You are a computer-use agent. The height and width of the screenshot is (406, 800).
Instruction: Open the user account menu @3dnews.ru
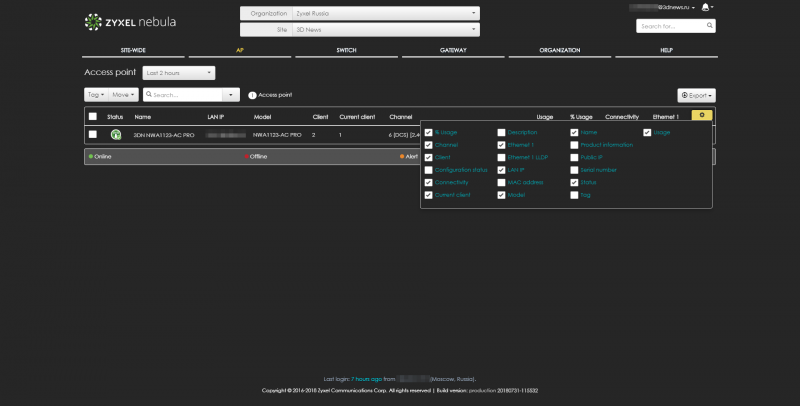point(662,7)
